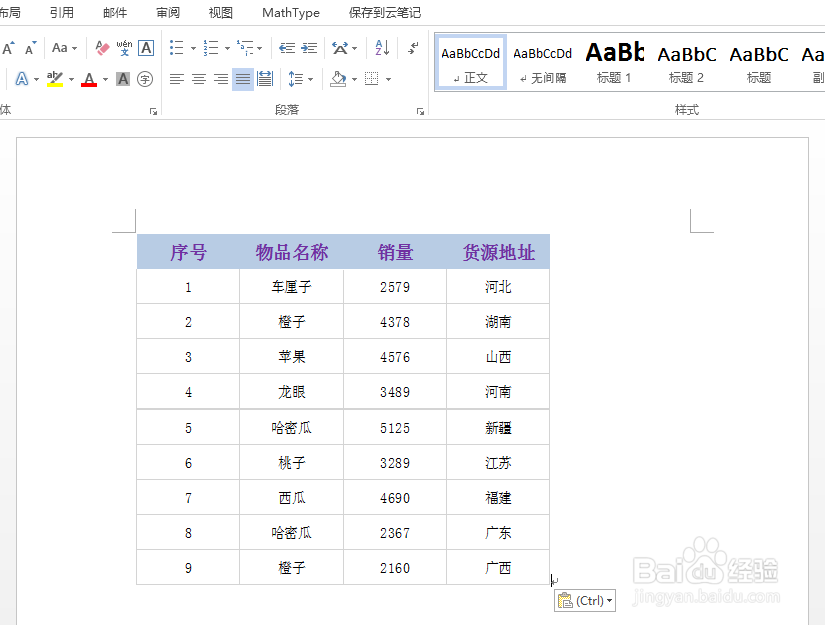Click the Sort A-Z icon
Image resolution: width=825 pixels, height=625 pixels.
(383, 48)
